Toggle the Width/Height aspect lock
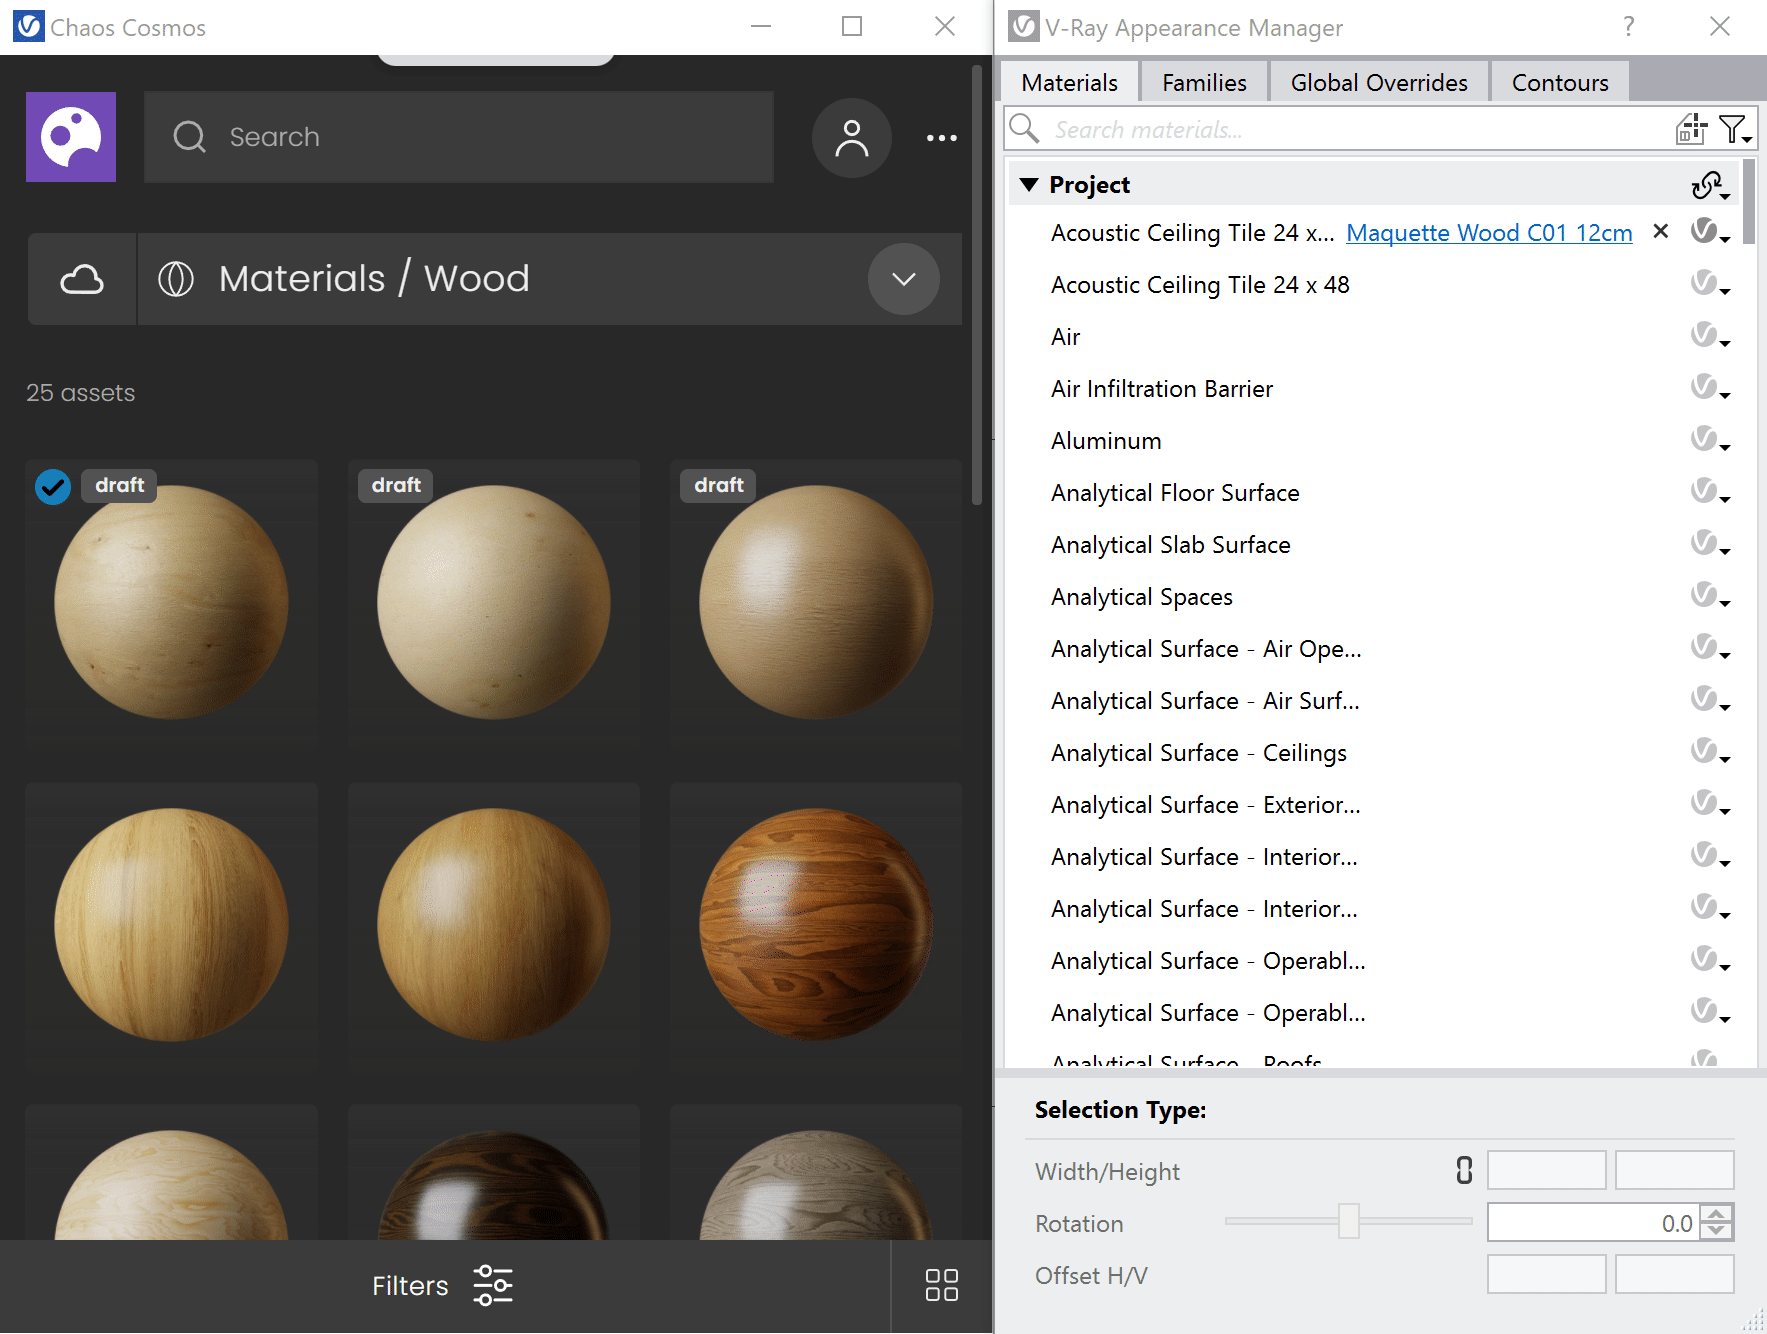Image resolution: width=1767 pixels, height=1334 pixels. 1464,1170
